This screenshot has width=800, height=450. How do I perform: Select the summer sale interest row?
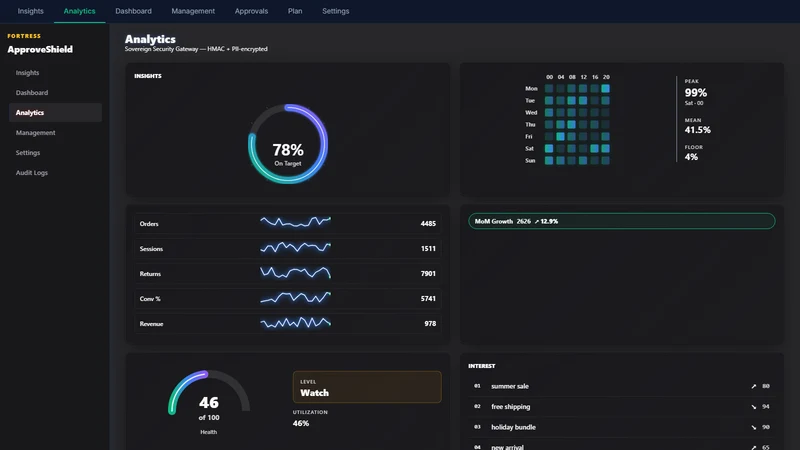click(x=621, y=386)
